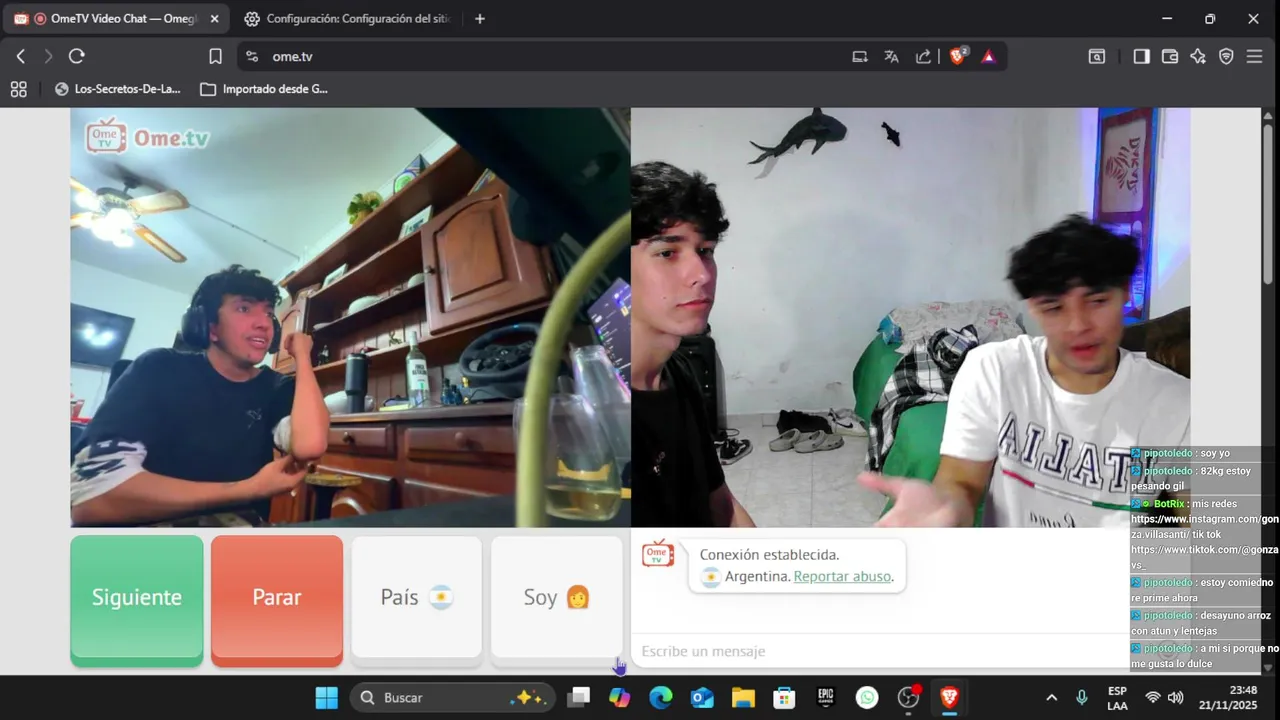Screen dimensions: 1280x720
Task: Bookmark this page with the bookmark icon
Action: click(x=215, y=57)
